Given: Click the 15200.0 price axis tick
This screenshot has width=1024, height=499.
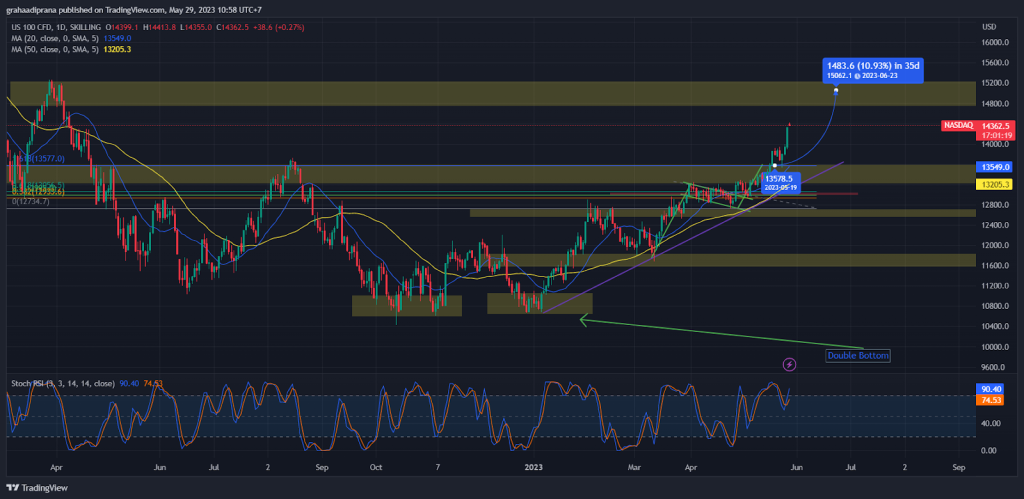Looking at the screenshot, I should (995, 83).
